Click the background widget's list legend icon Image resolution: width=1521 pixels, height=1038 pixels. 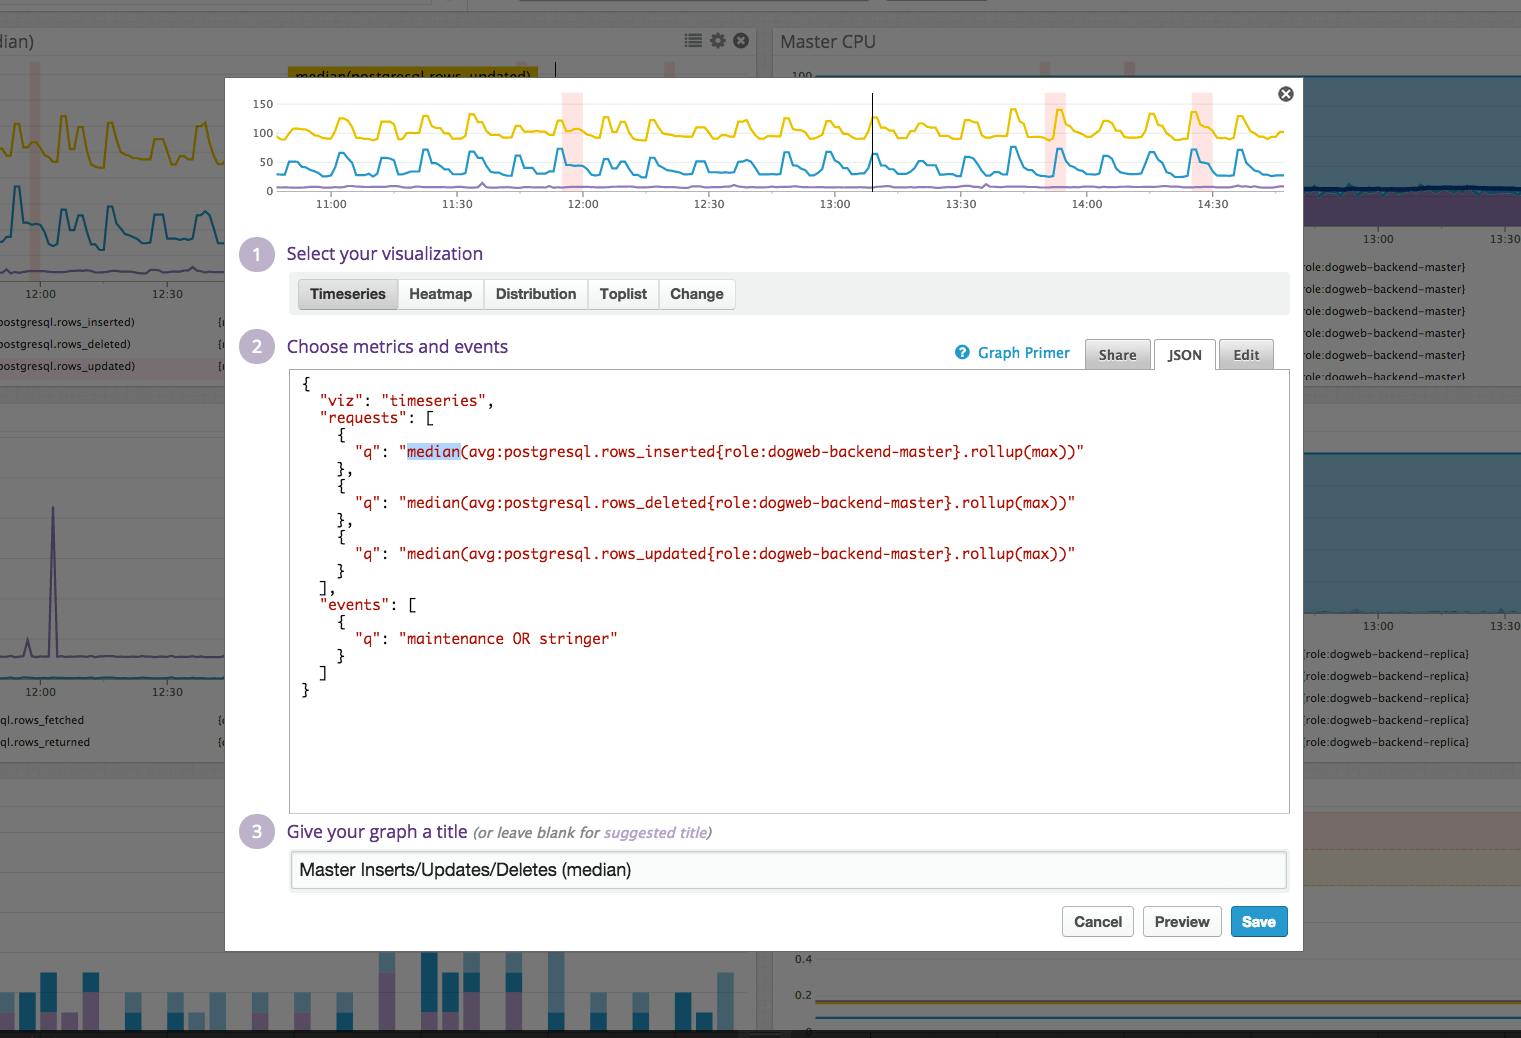693,41
